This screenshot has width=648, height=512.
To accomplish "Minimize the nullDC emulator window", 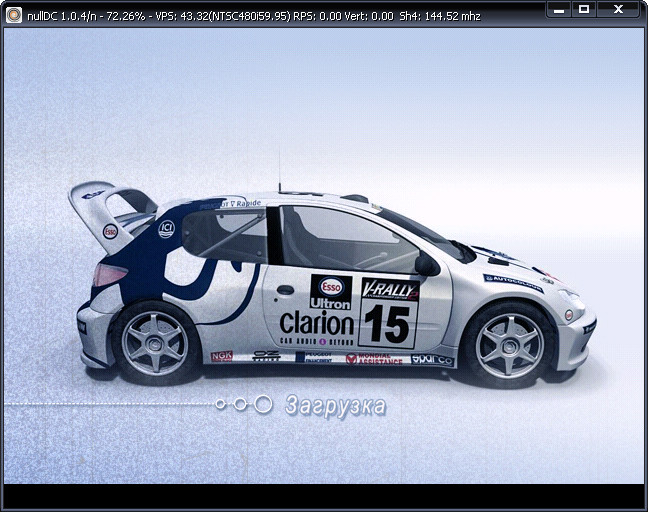I will pyautogui.click(x=559, y=10).
